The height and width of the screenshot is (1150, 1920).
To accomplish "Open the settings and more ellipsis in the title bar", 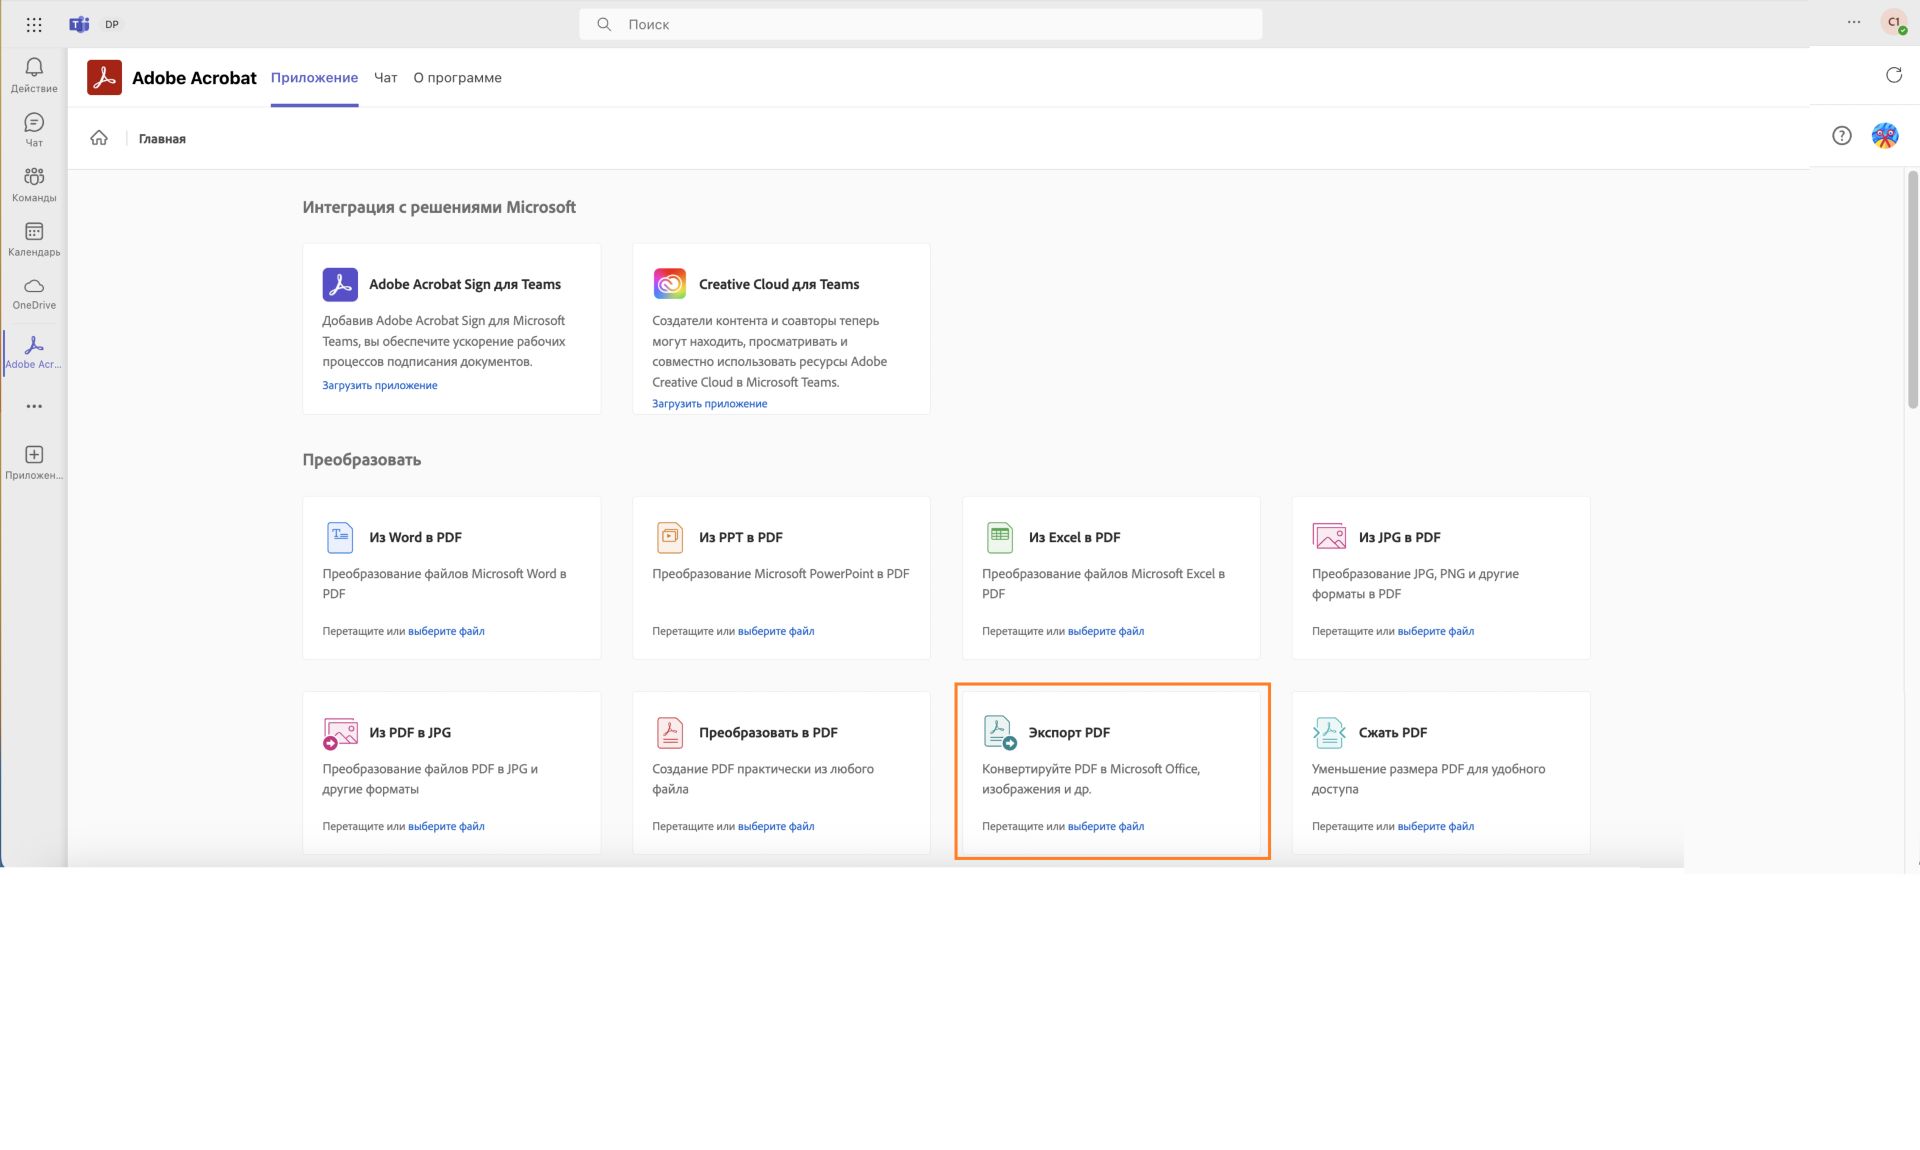I will click(x=1853, y=22).
